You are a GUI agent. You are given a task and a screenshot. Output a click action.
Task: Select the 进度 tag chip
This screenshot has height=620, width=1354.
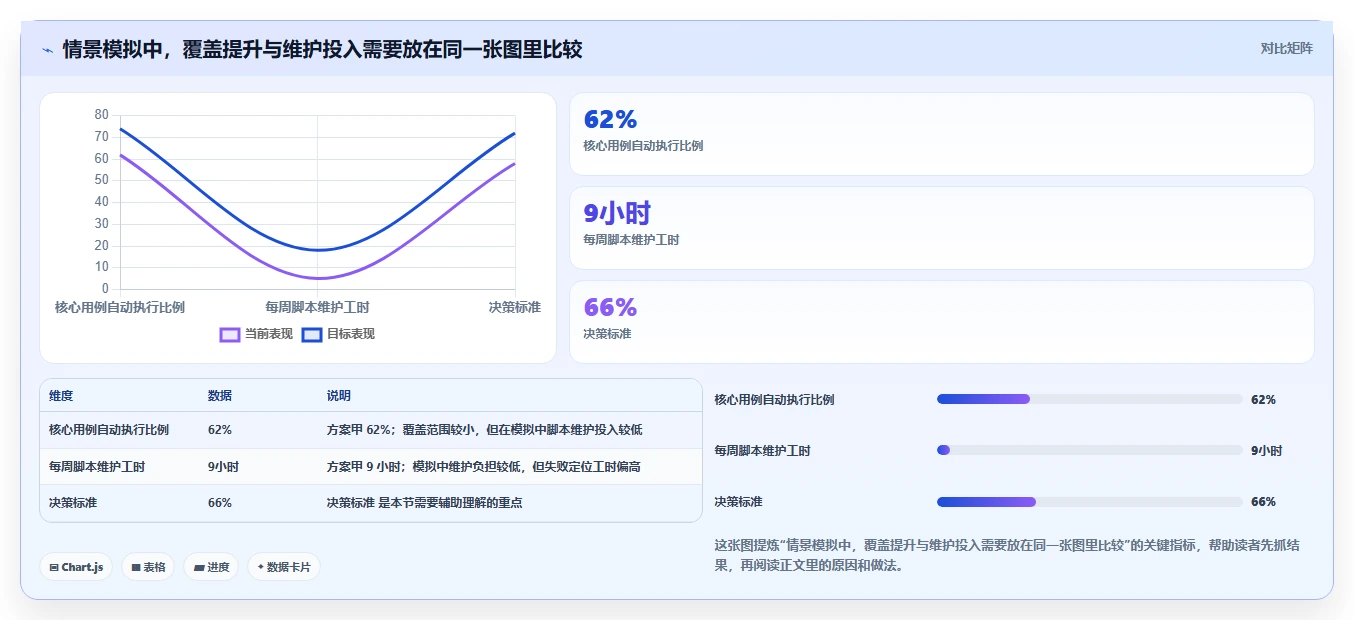[x=211, y=567]
